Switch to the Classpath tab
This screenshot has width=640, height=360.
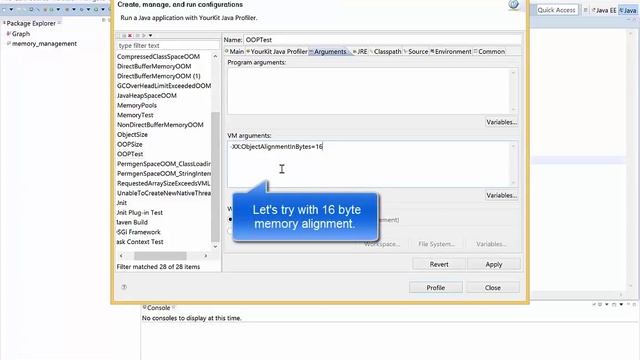click(385, 51)
